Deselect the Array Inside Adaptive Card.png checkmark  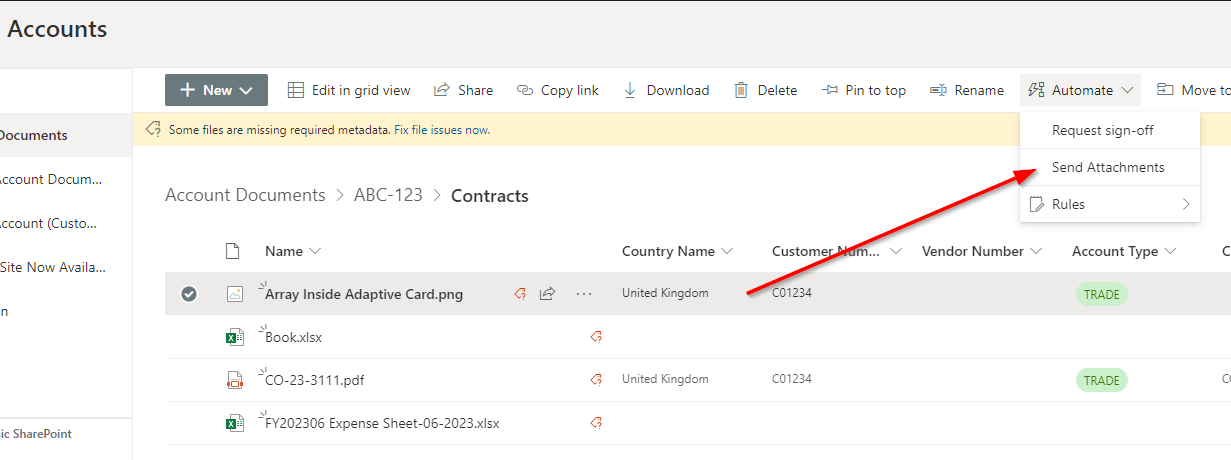point(189,294)
